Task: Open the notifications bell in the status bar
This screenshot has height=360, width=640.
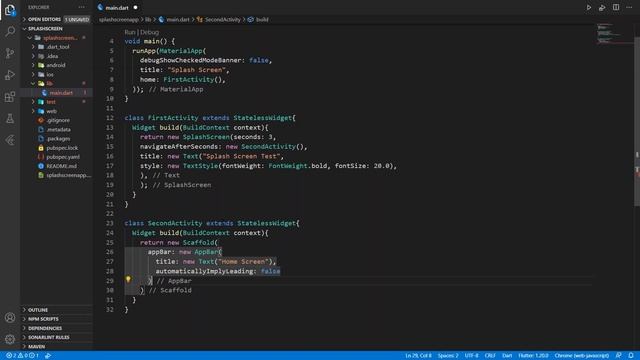Action: pos(631,356)
